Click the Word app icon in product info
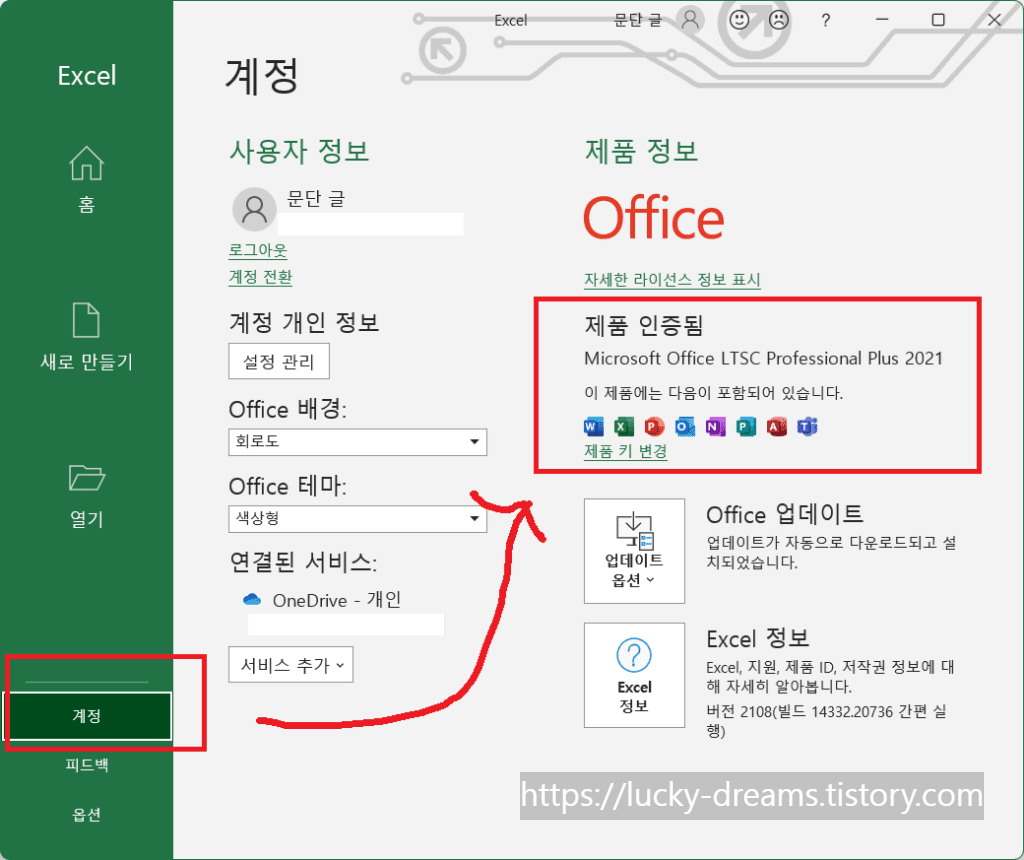Screen dimensions: 1024x860 [593, 426]
